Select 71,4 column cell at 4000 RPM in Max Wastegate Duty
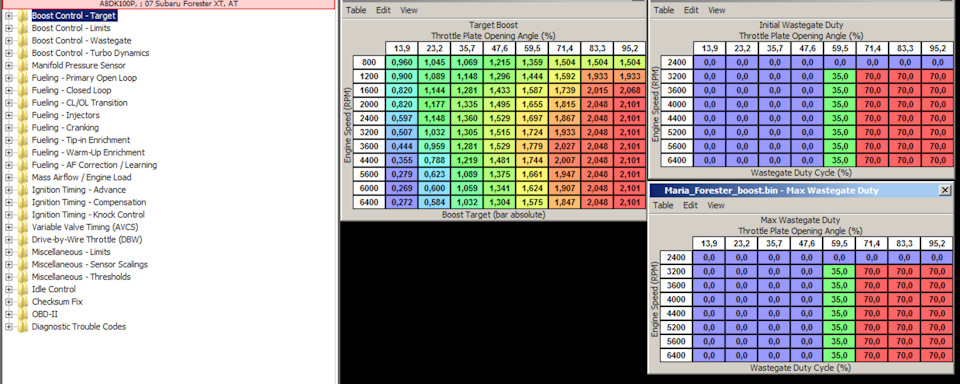 pyautogui.click(x=872, y=299)
